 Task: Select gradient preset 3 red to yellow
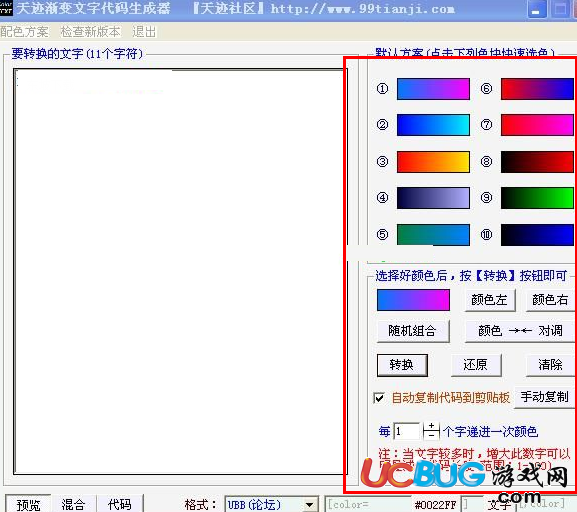[433, 162]
